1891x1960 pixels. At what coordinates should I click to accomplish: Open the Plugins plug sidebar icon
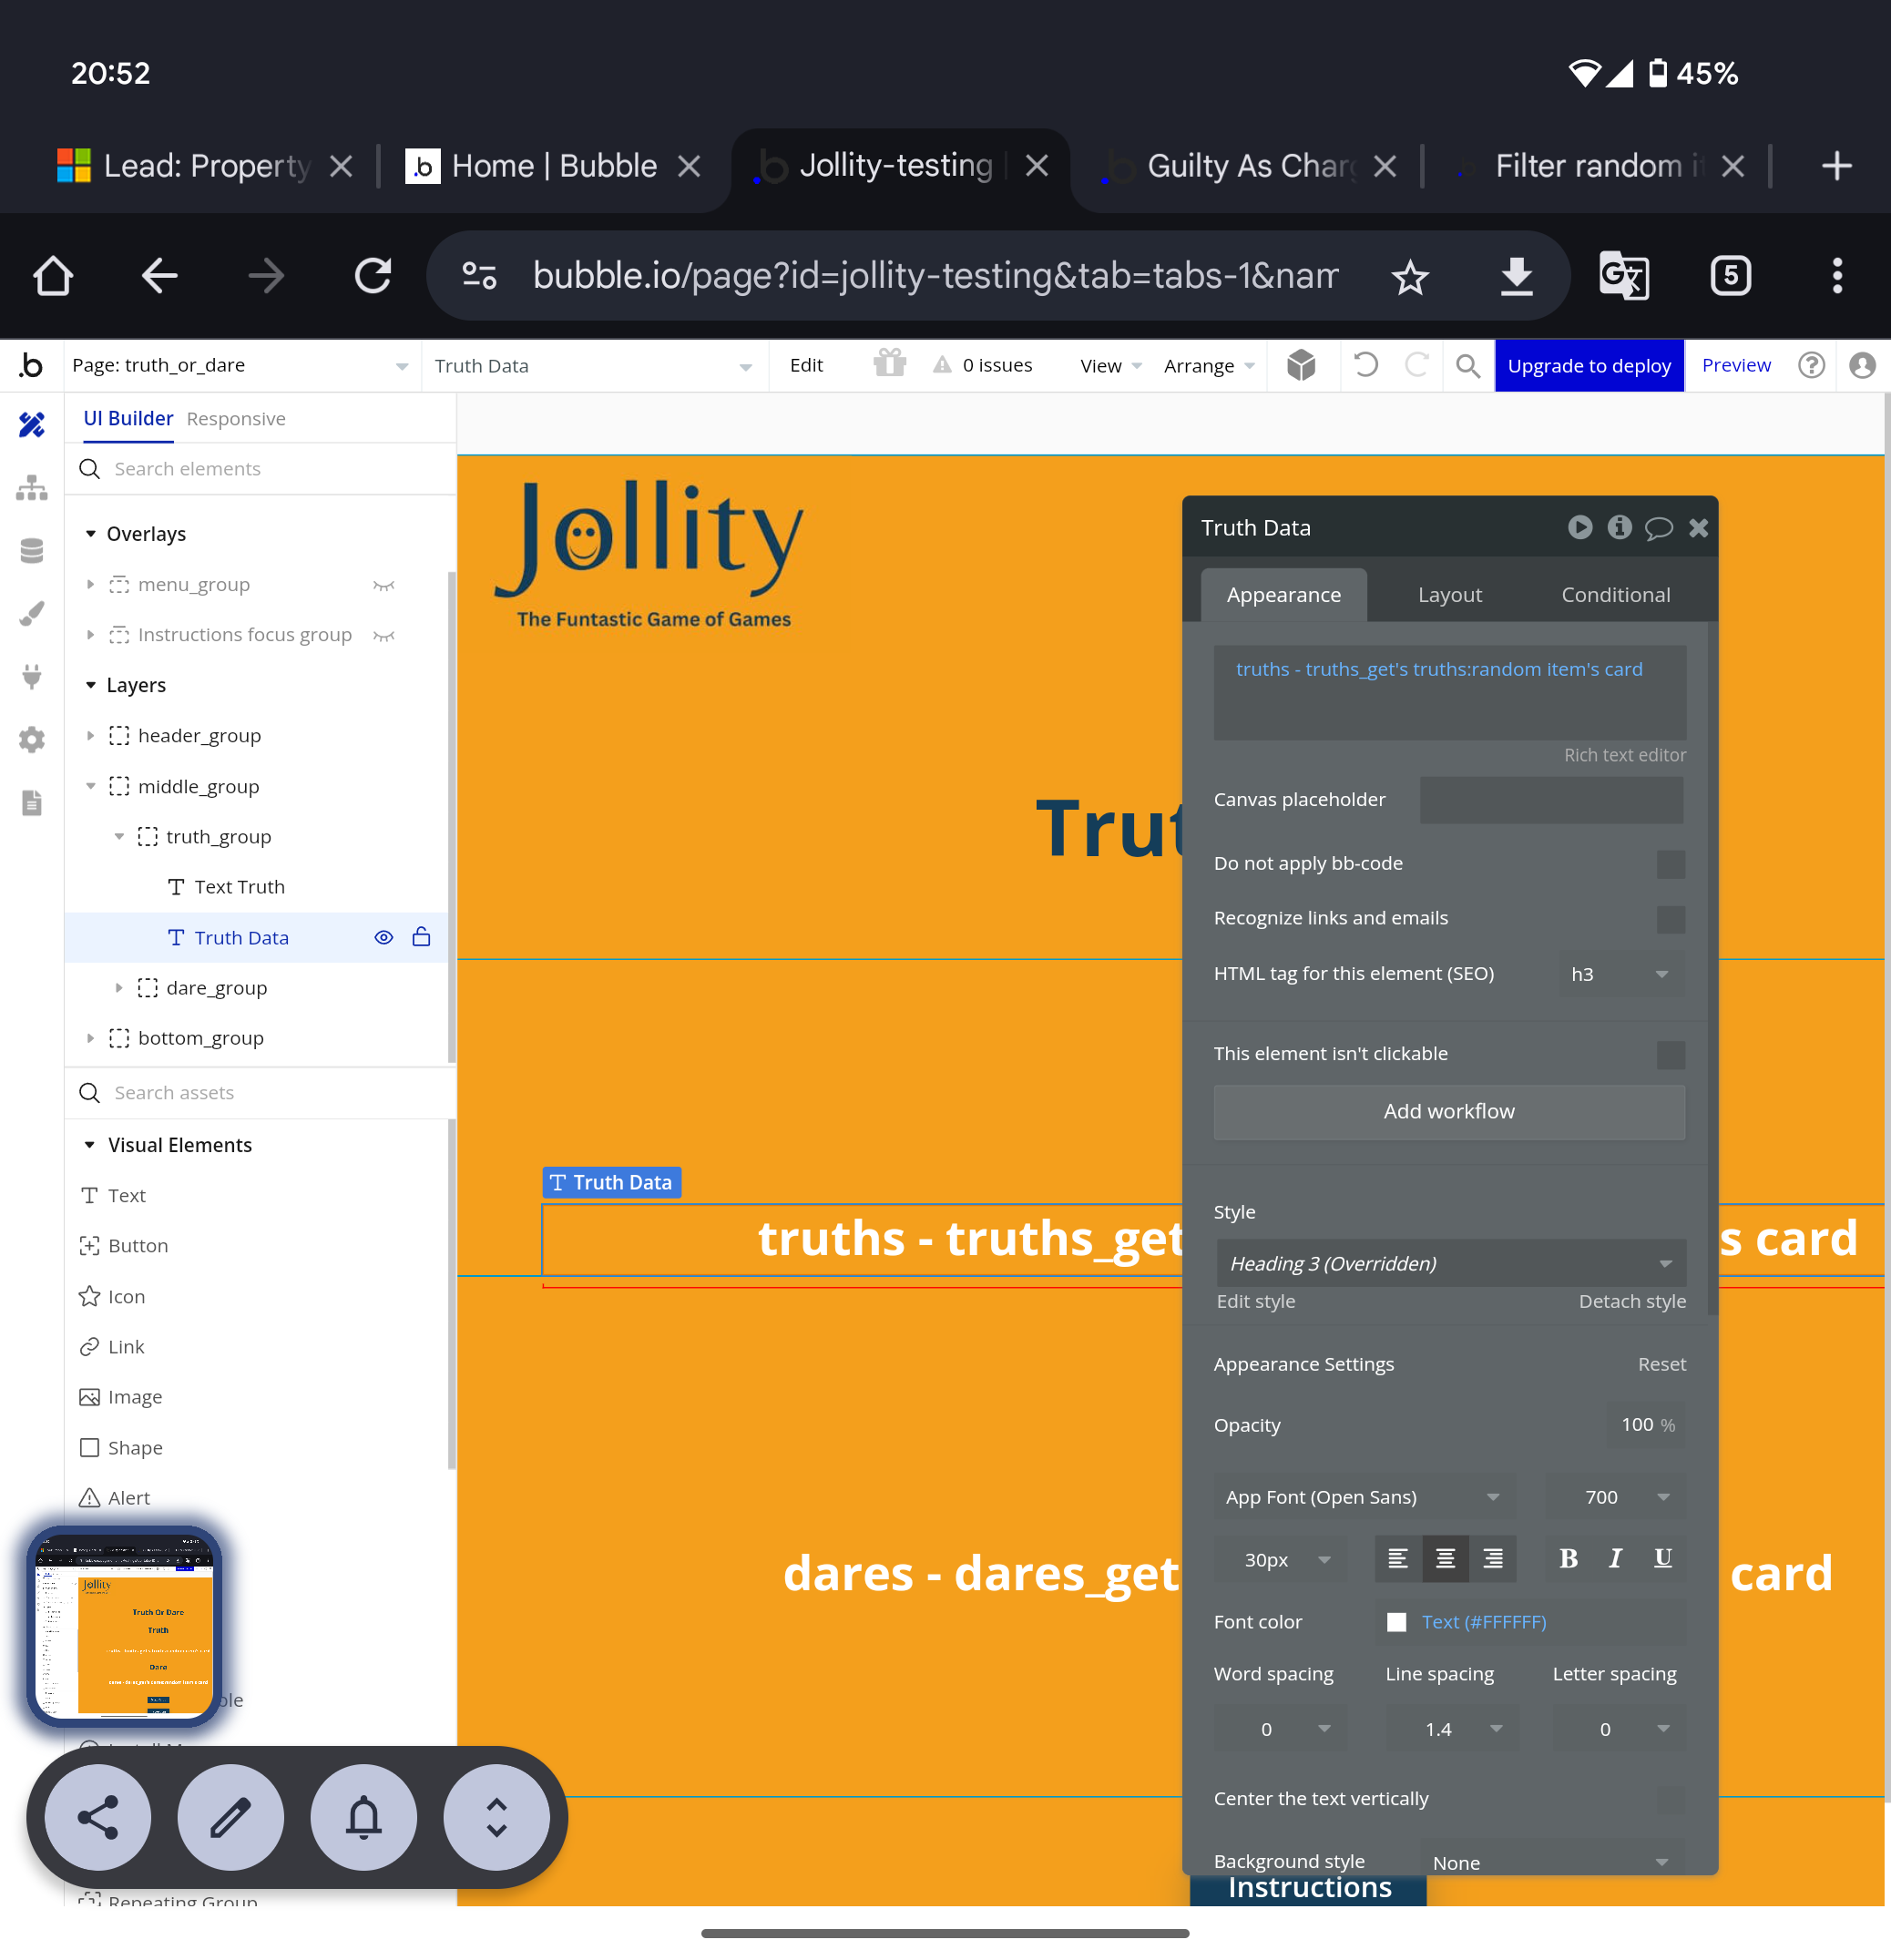point(31,676)
